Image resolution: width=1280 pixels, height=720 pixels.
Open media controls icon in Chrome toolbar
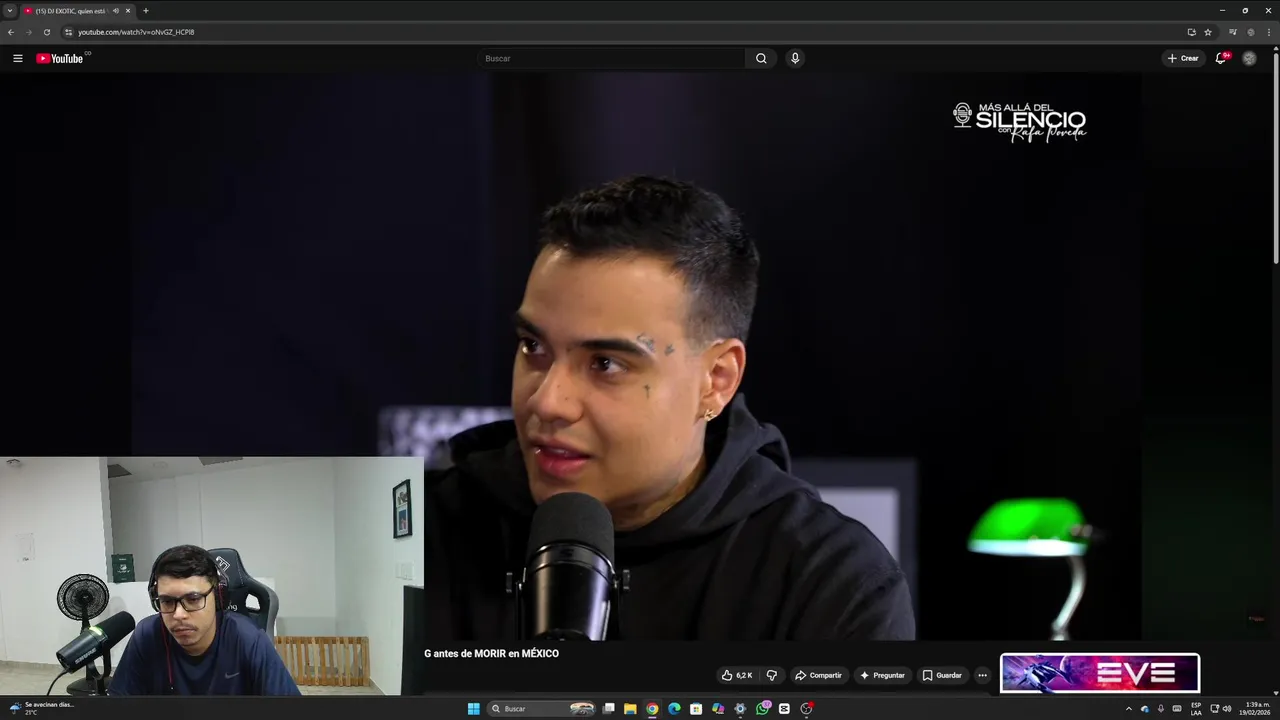pyautogui.click(x=1233, y=32)
